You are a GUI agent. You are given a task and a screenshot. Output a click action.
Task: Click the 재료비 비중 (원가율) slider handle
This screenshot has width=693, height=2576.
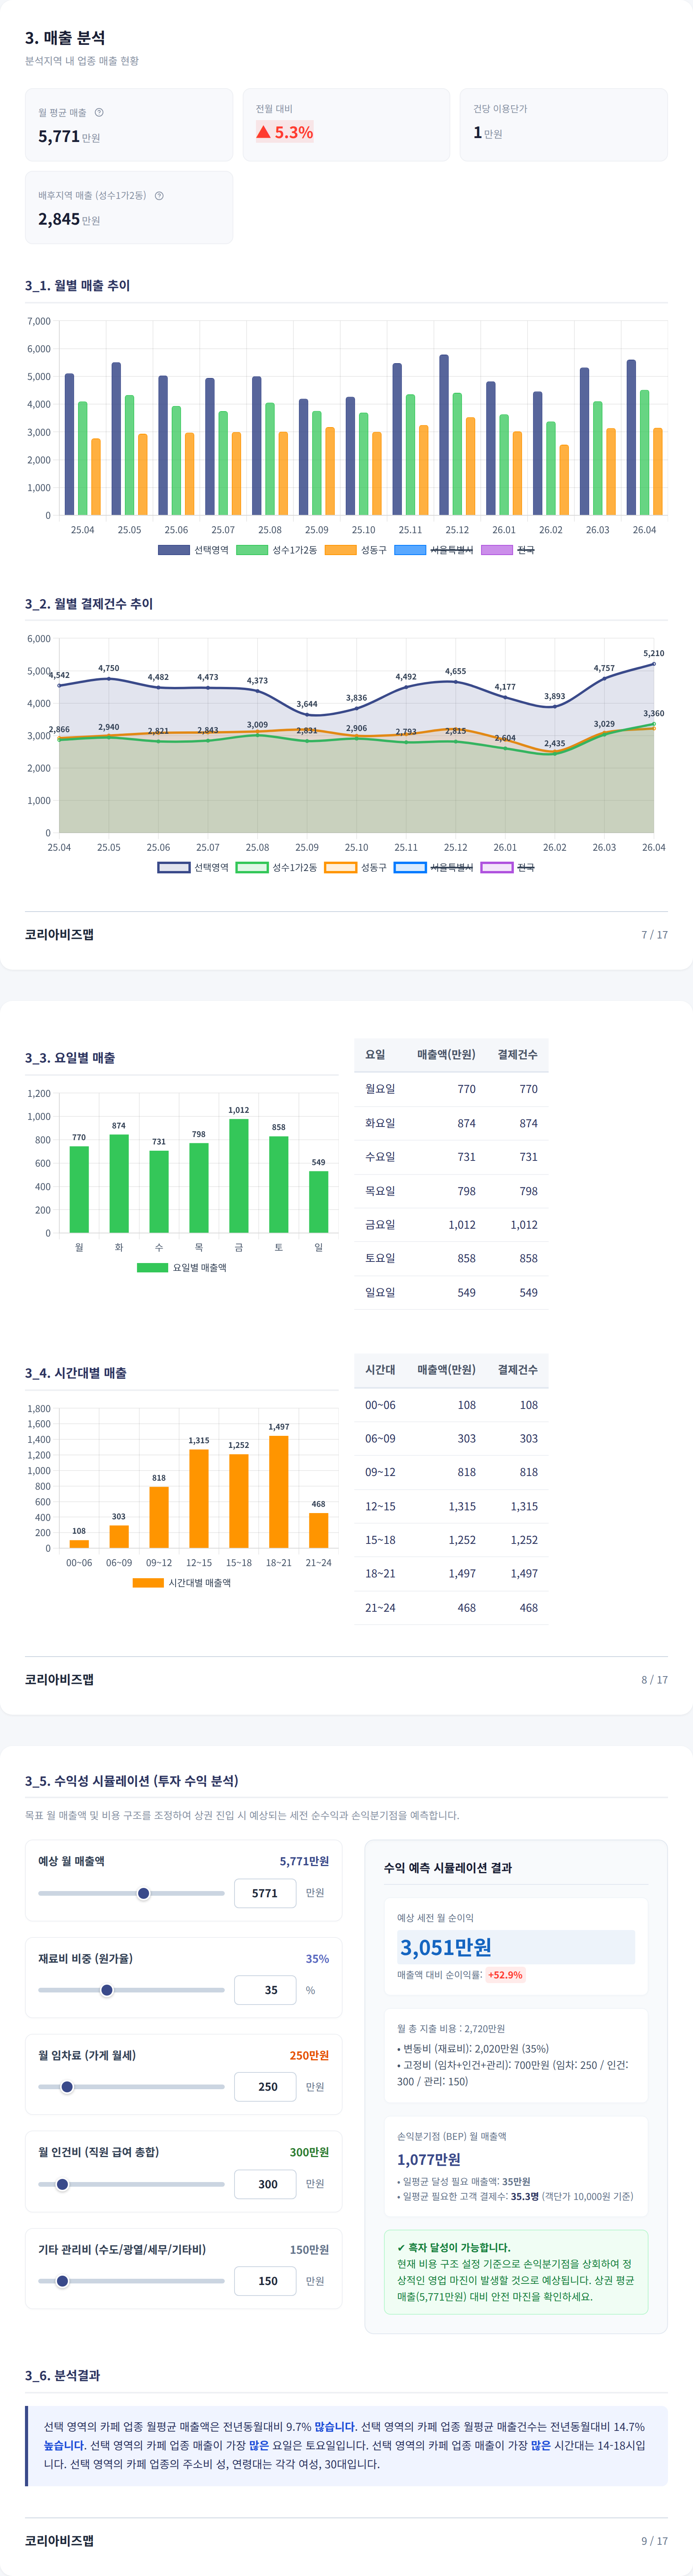(x=107, y=1990)
